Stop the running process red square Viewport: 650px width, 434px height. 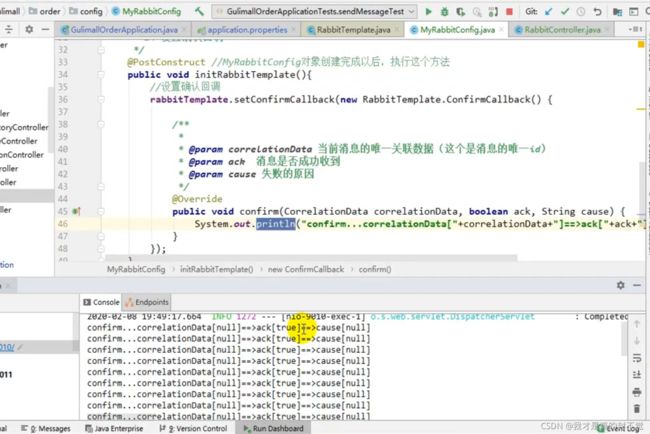tap(509, 12)
